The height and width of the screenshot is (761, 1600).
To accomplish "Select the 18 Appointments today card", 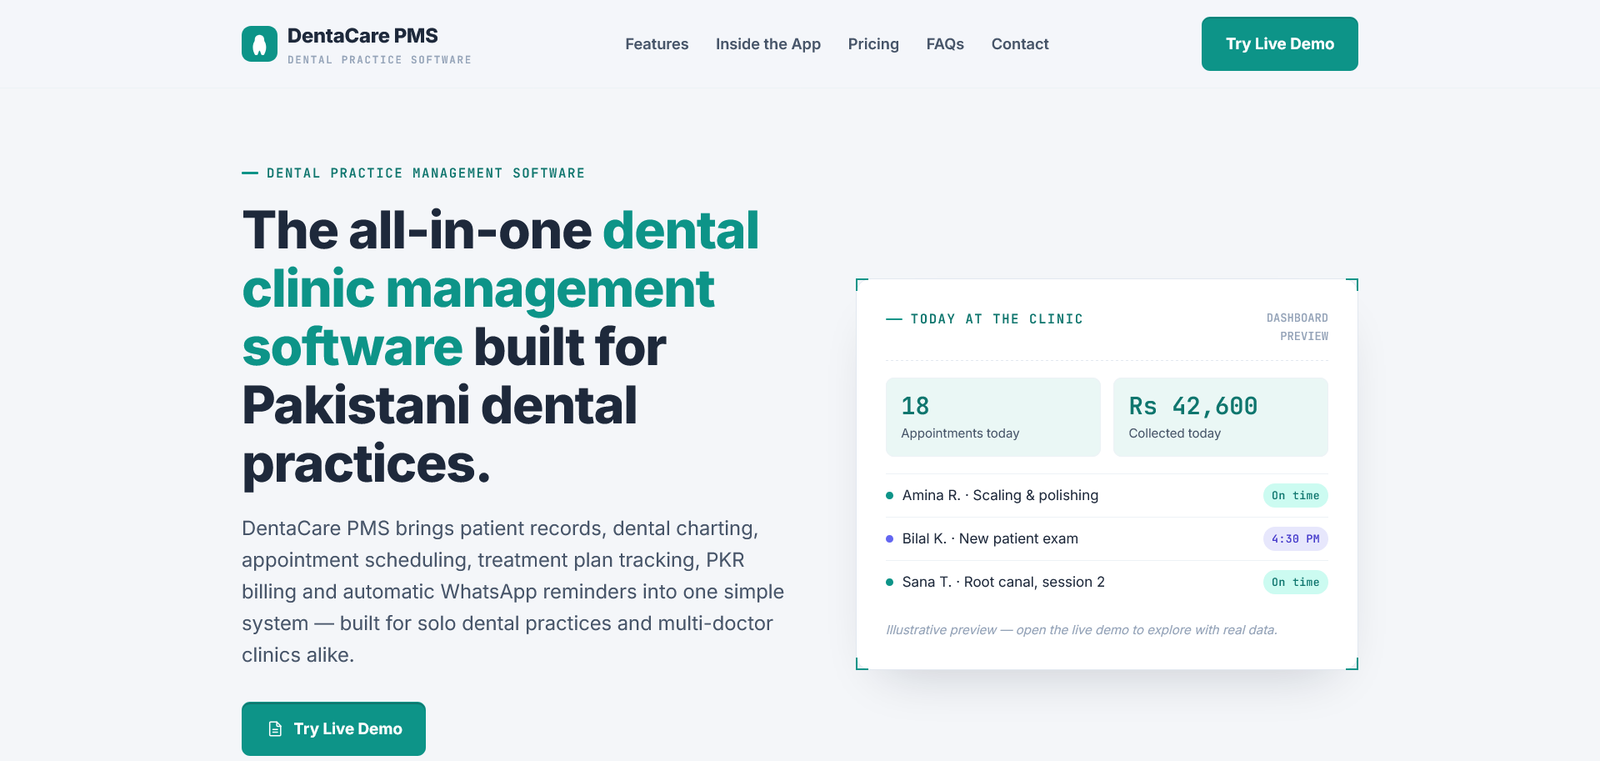I will [993, 417].
